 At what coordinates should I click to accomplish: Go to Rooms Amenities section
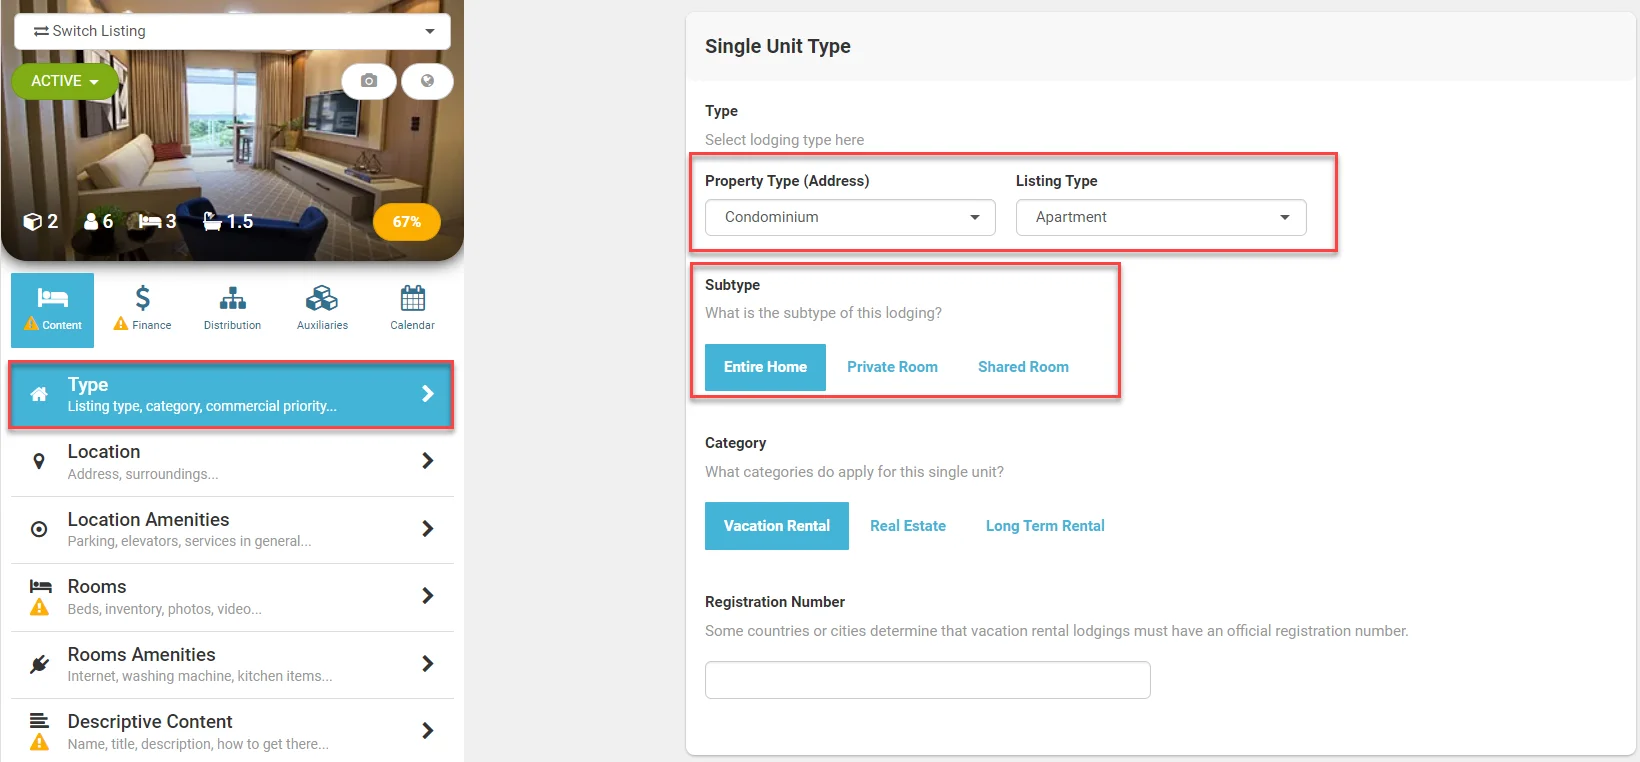click(x=232, y=665)
